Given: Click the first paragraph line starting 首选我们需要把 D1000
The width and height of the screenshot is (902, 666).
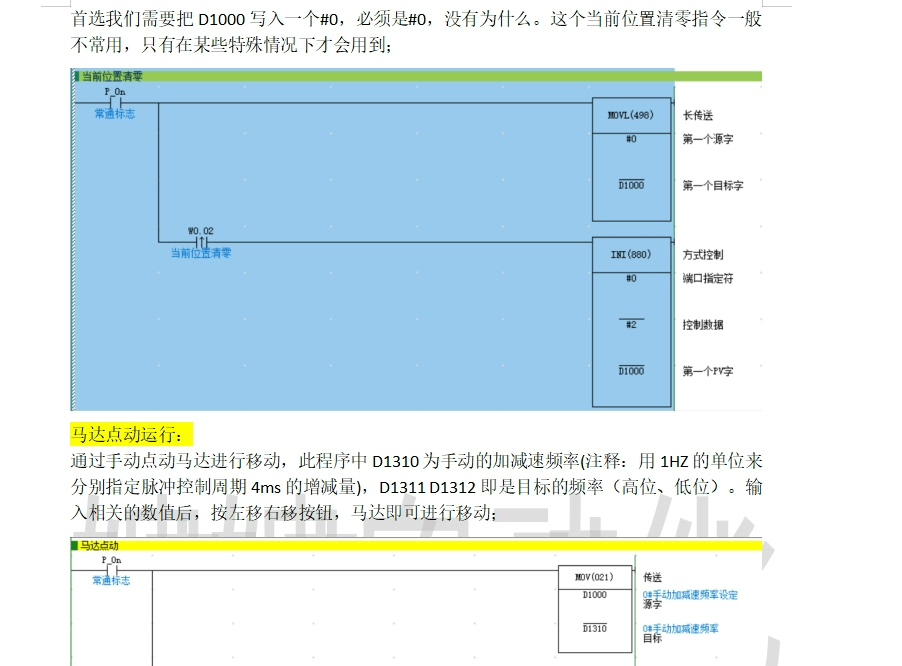Looking at the screenshot, I should [x=416, y=19].
